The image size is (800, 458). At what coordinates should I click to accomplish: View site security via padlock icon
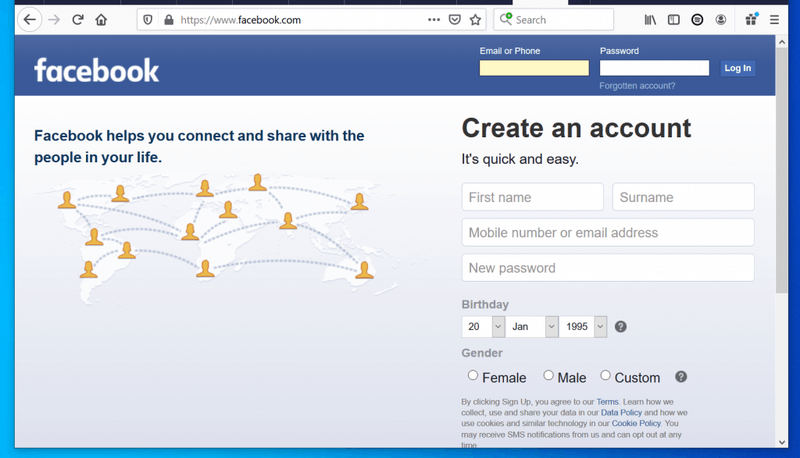168,20
